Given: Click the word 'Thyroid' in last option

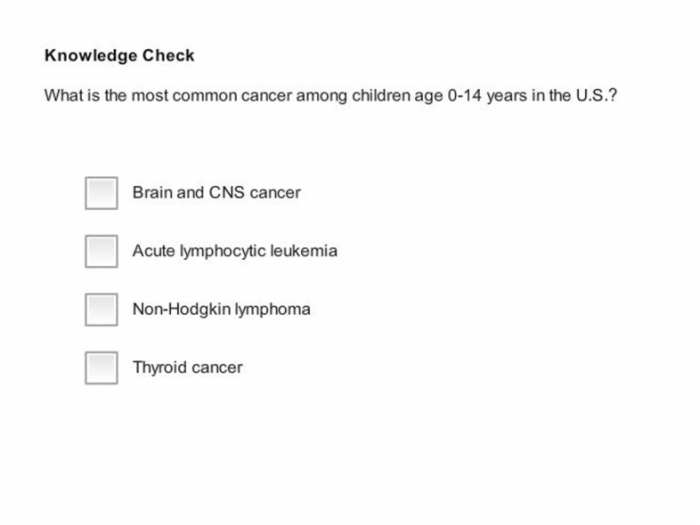Looking at the screenshot, I should pos(160,368).
